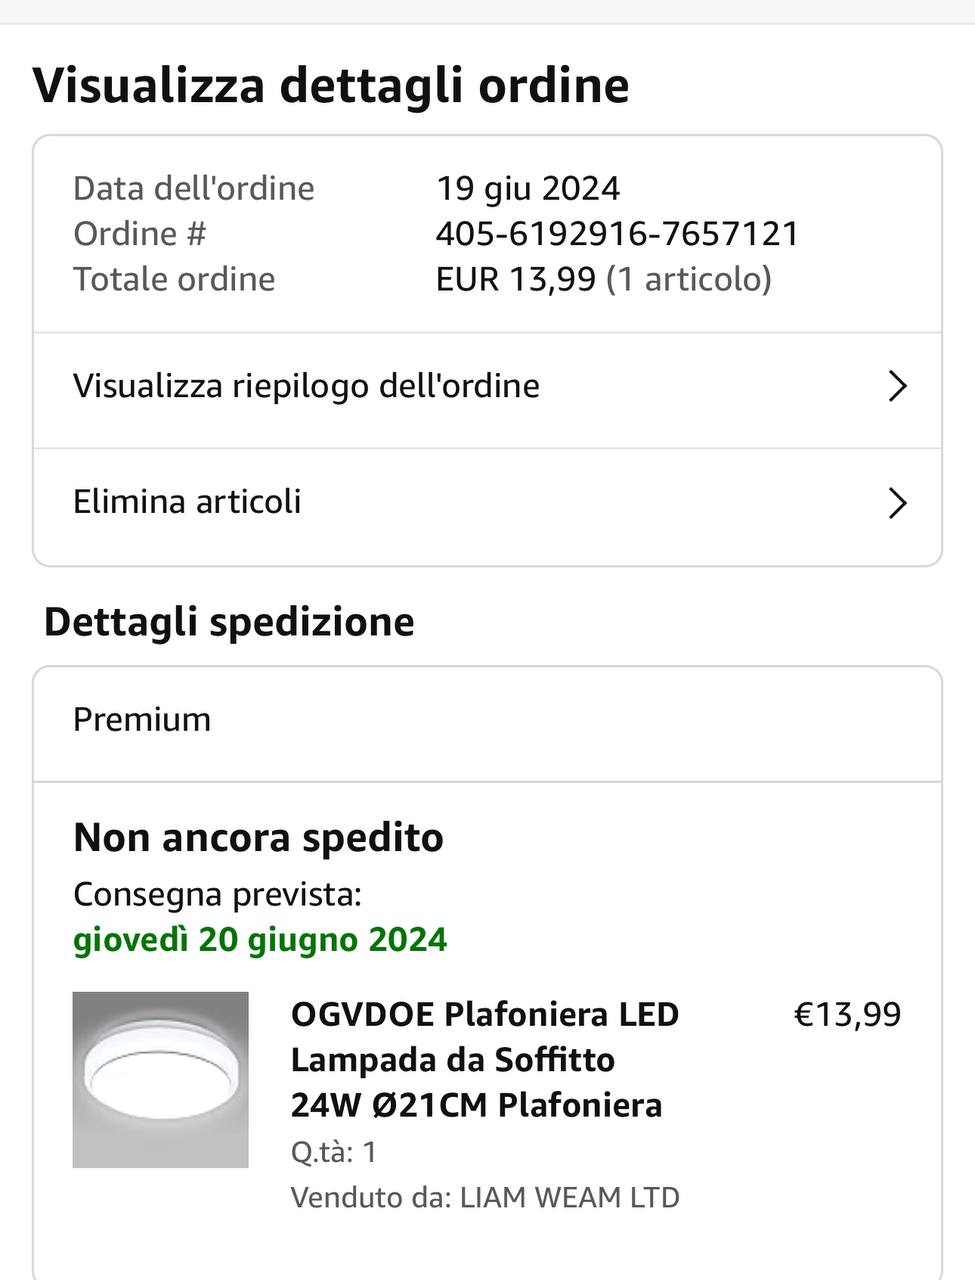Expand the Visualizza riepilogo dell'ordine chevron
Screen dimensions: 975x1280
pos(897,386)
